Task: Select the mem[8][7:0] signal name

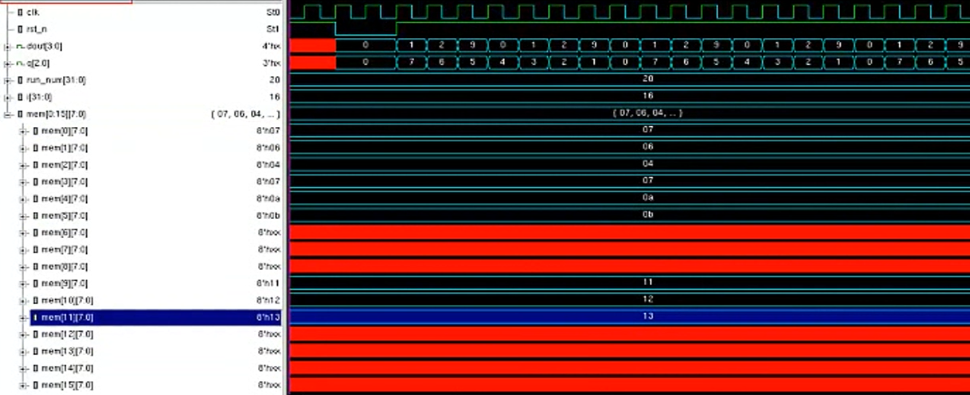Action: tap(64, 266)
